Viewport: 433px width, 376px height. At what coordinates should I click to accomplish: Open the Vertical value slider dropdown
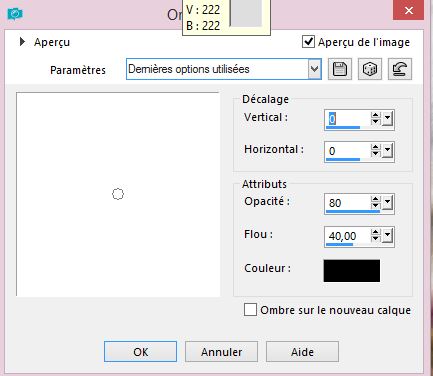pyautogui.click(x=387, y=118)
